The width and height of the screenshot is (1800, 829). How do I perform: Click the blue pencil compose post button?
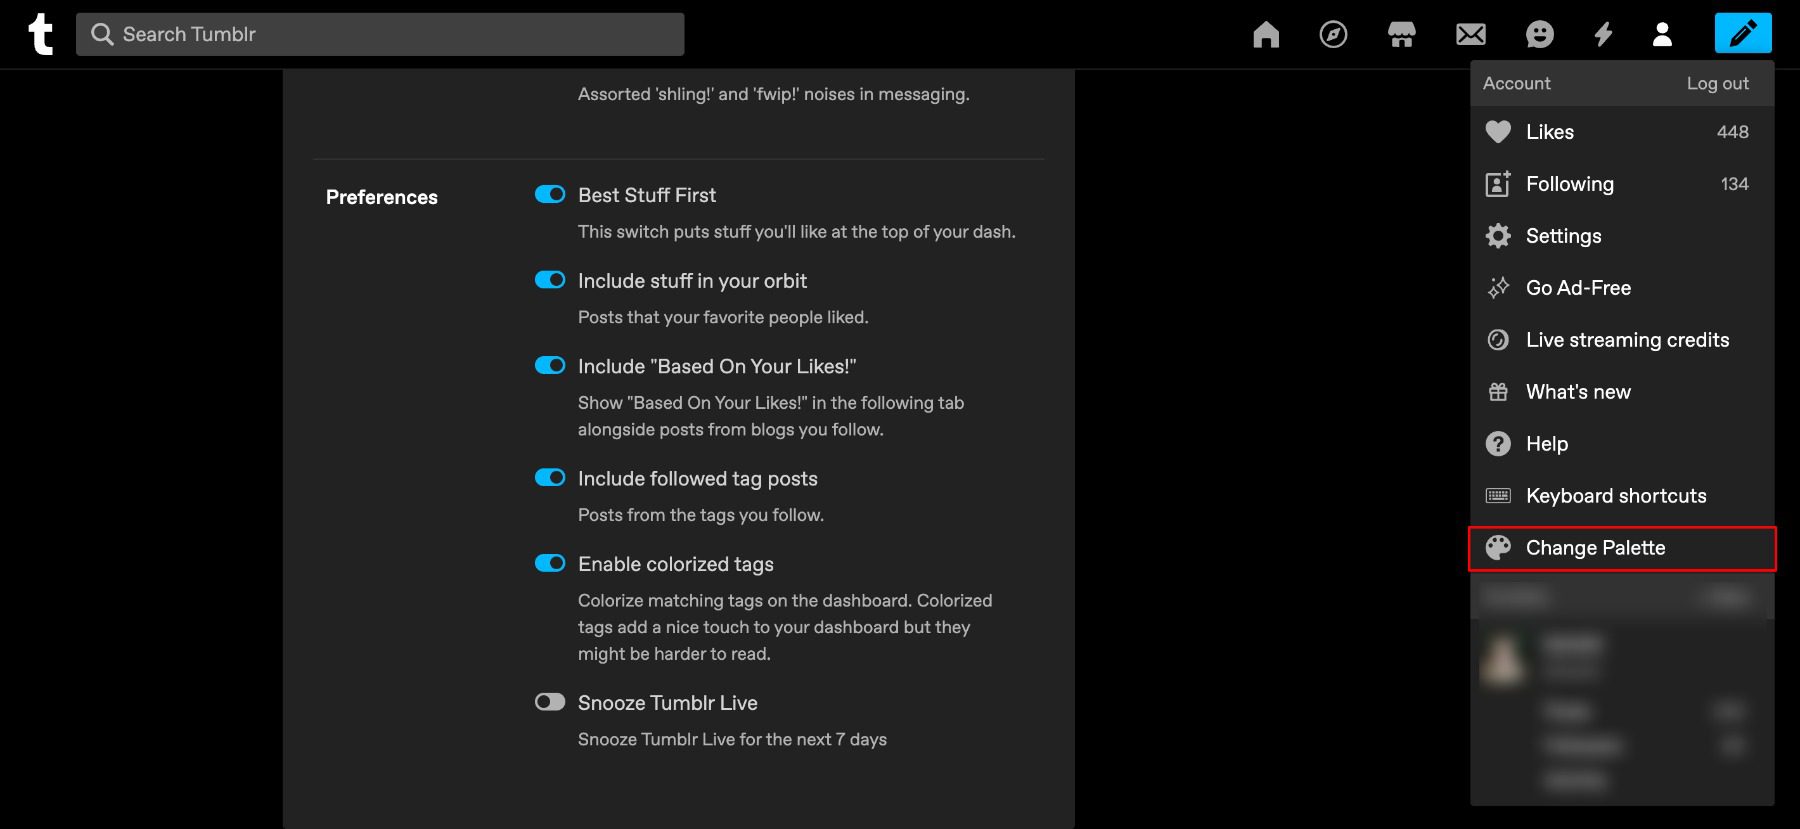(x=1742, y=33)
